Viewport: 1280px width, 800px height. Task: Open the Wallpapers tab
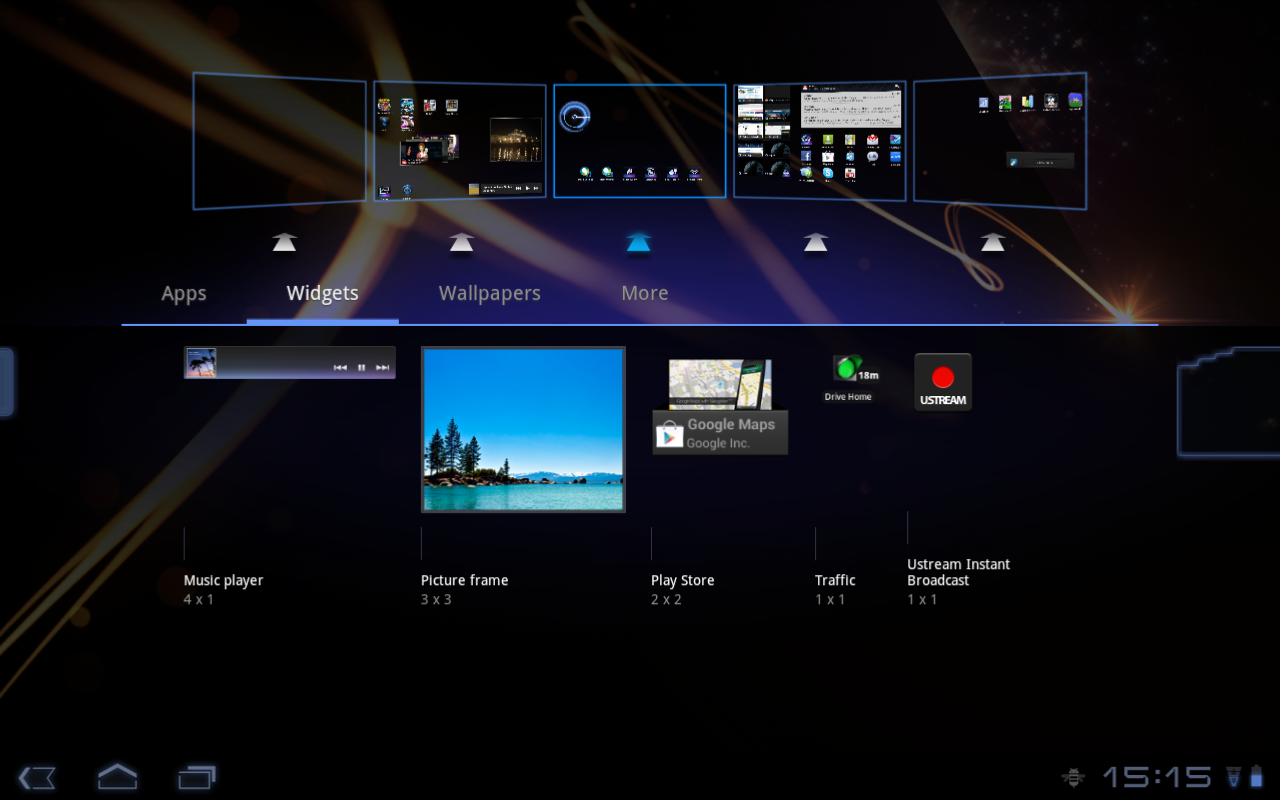(x=489, y=293)
